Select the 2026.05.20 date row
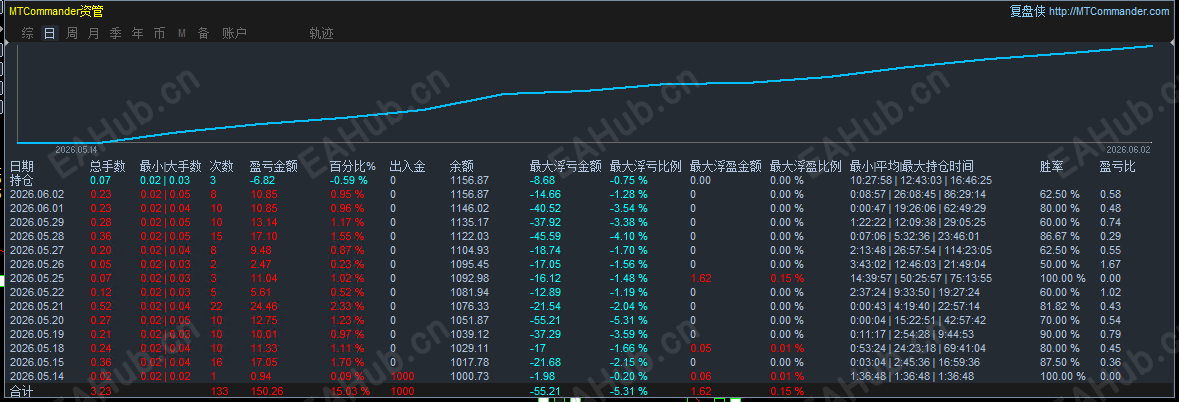 (590, 320)
